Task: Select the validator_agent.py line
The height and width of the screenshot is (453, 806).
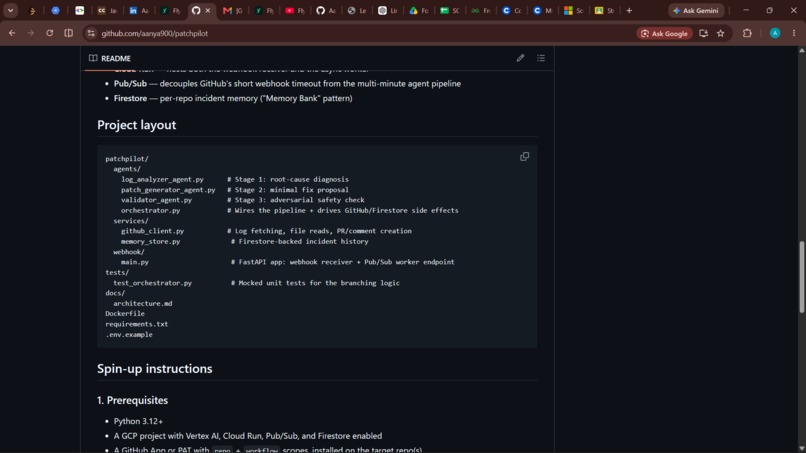Action: click(x=243, y=200)
